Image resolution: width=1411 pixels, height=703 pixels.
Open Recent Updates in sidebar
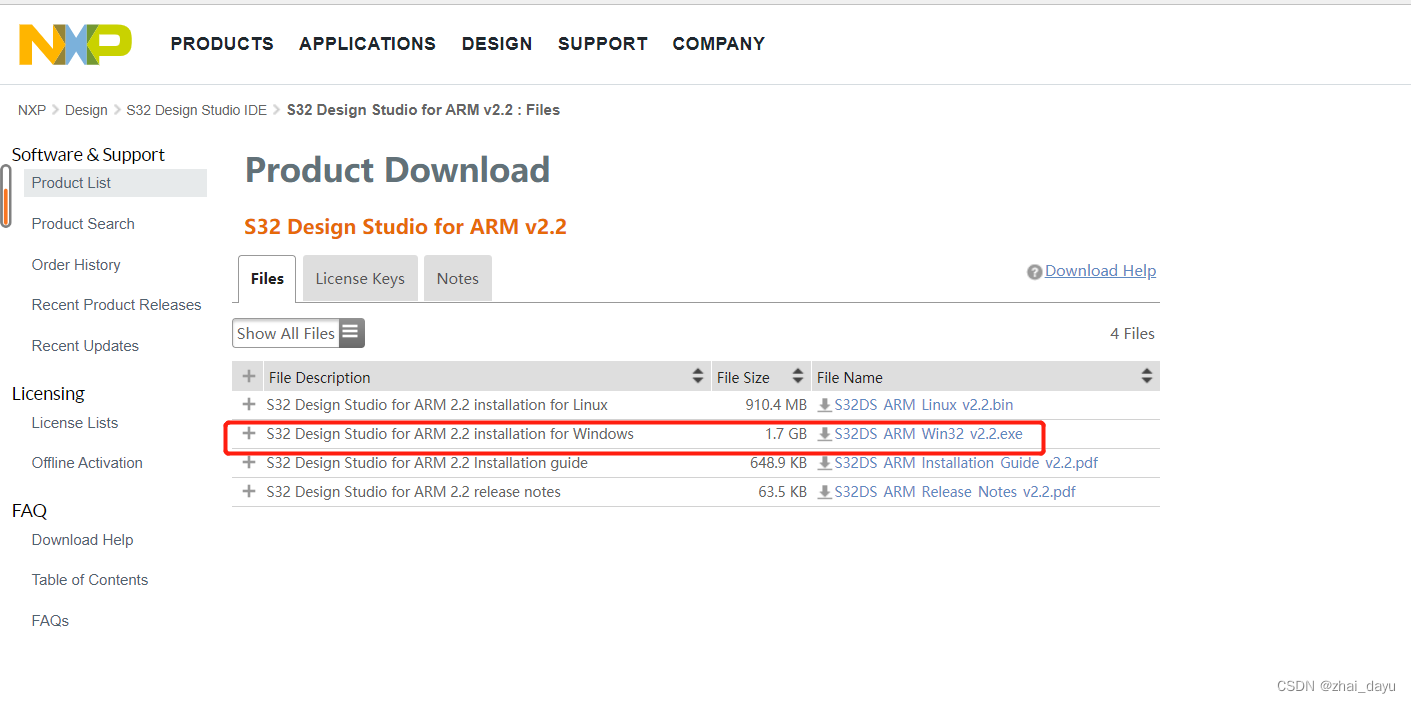(85, 346)
